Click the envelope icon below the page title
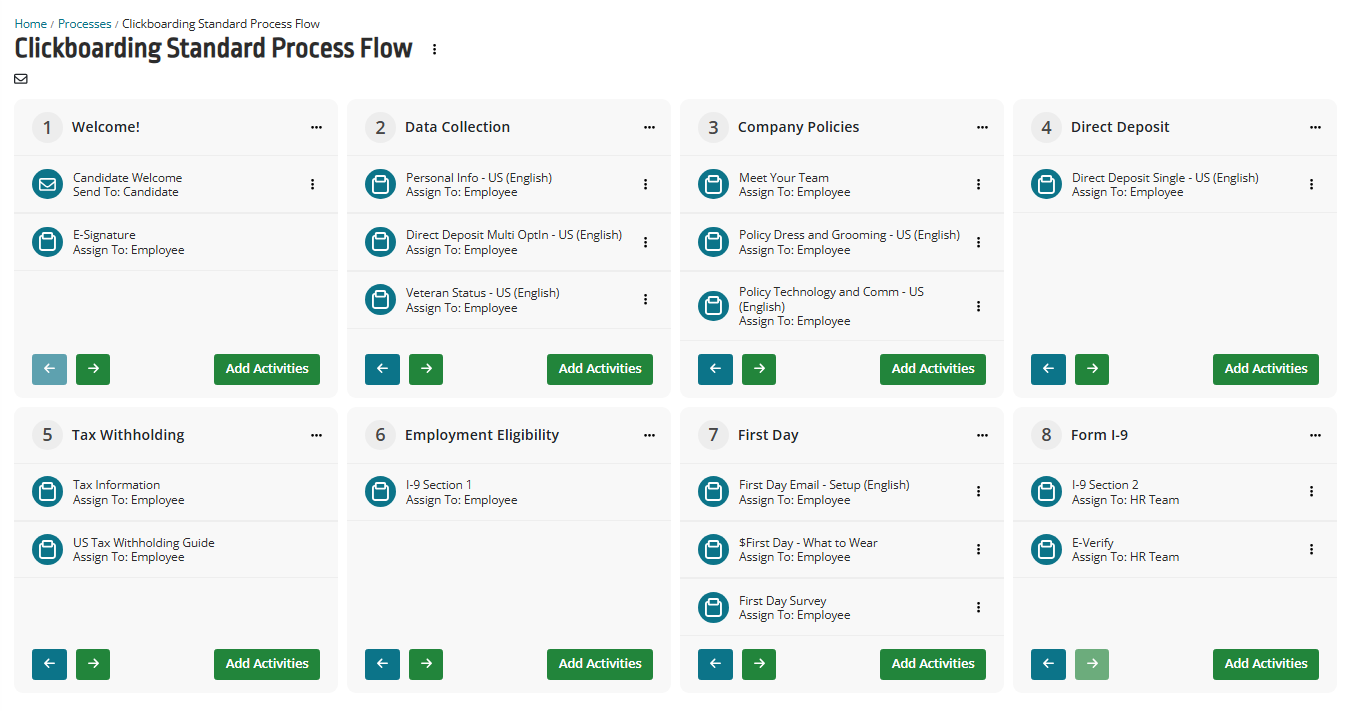This screenshot has height=711, width=1359. click(21, 79)
